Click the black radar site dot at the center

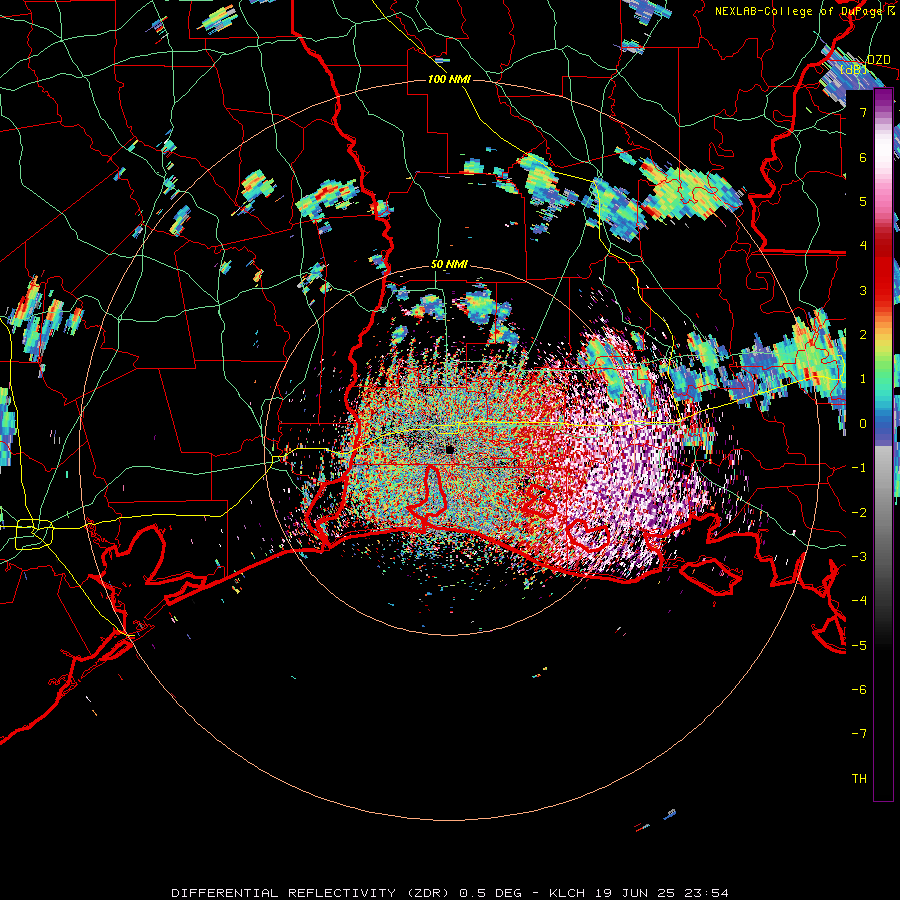(449, 450)
